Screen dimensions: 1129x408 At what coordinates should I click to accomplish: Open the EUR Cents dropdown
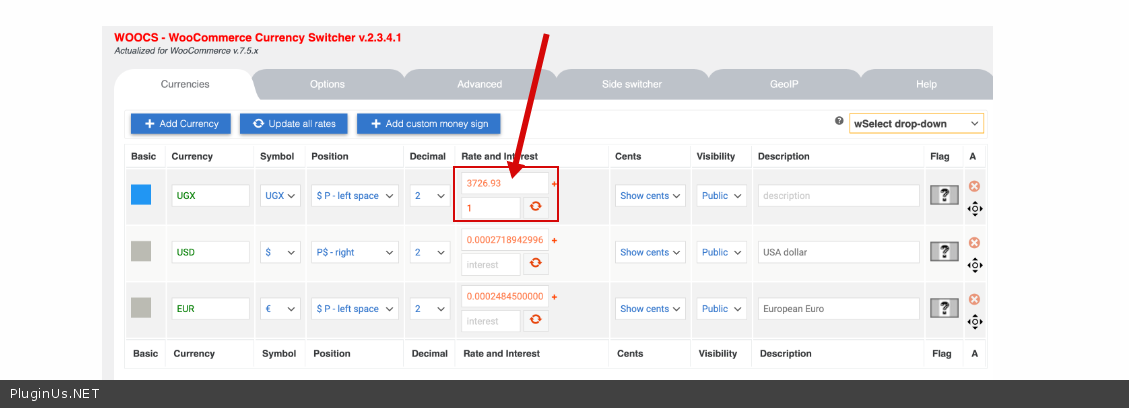click(650, 309)
